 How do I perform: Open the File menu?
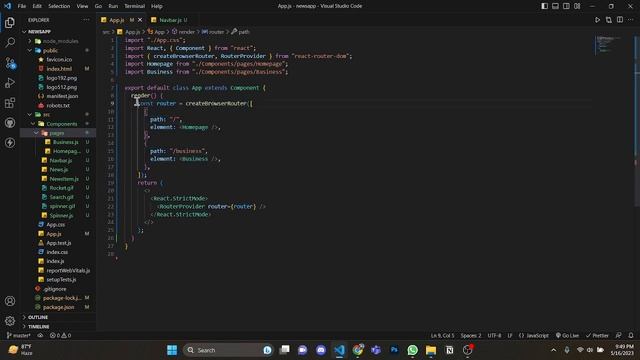click(x=22, y=6)
